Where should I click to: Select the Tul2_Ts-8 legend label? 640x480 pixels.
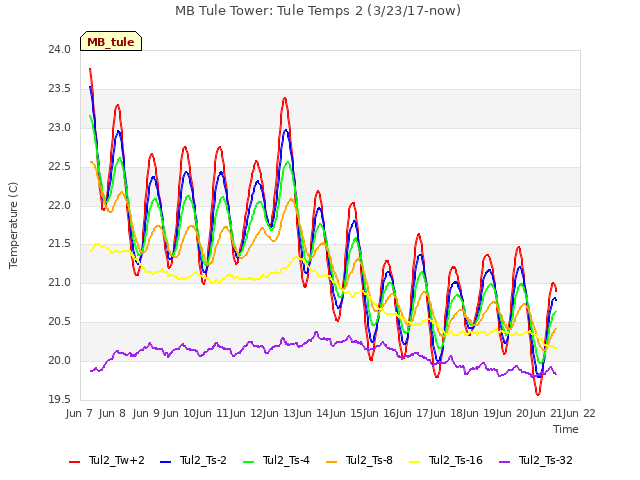(369, 460)
